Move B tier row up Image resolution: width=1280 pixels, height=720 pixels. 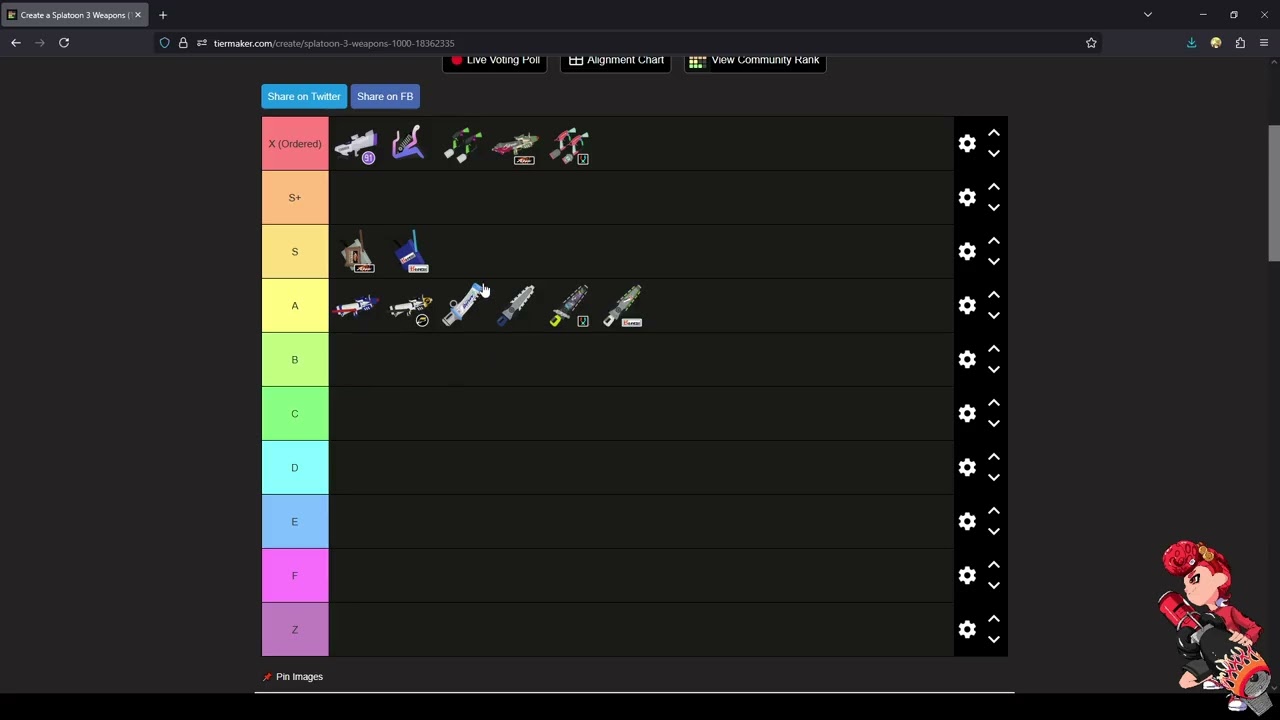pos(994,349)
